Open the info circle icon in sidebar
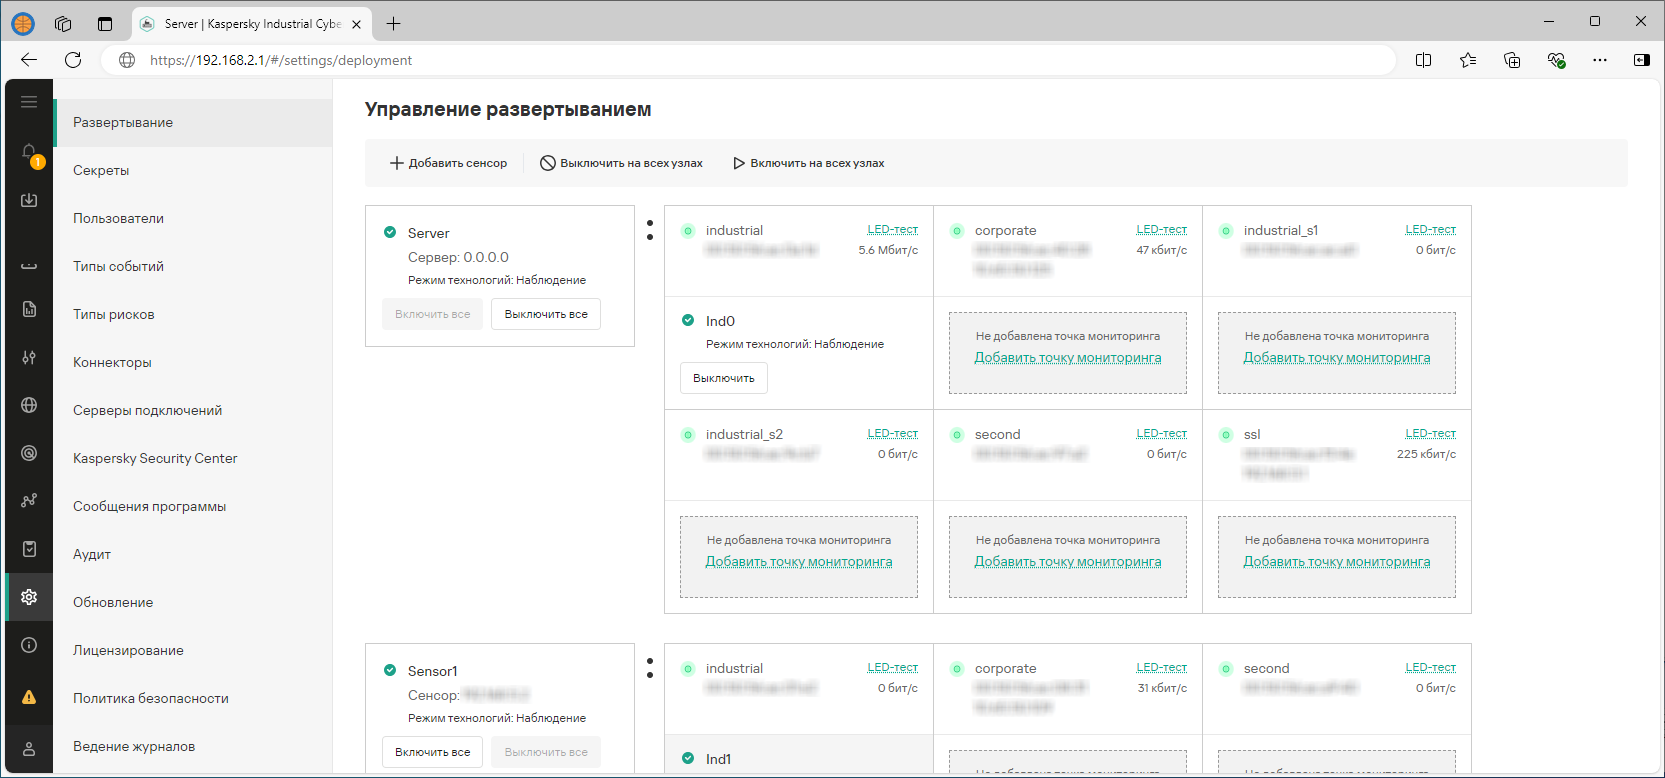 (x=29, y=645)
